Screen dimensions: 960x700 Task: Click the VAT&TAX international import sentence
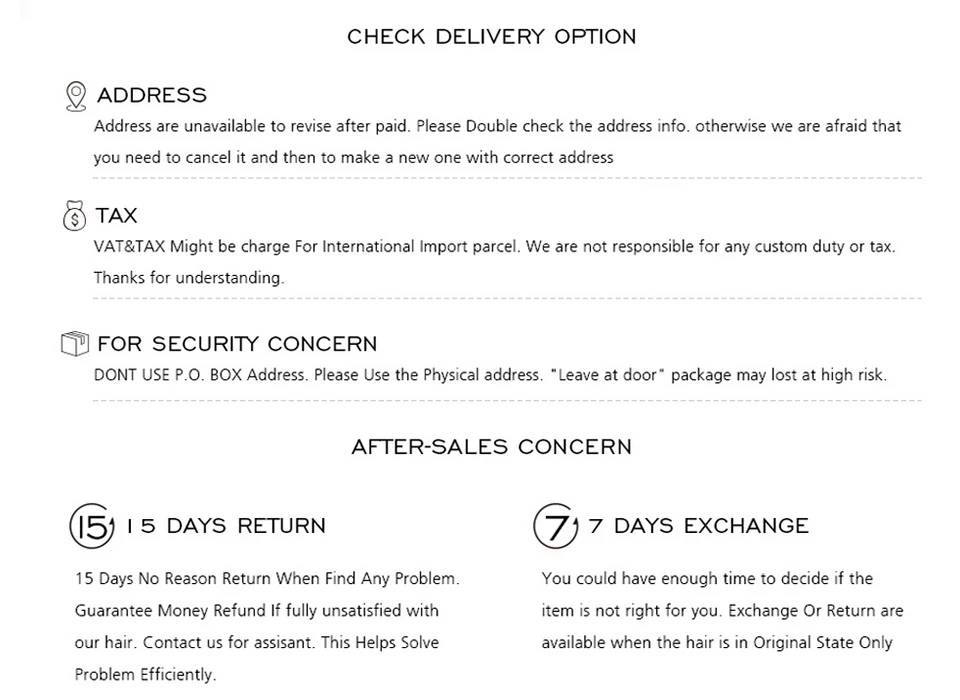(x=495, y=247)
